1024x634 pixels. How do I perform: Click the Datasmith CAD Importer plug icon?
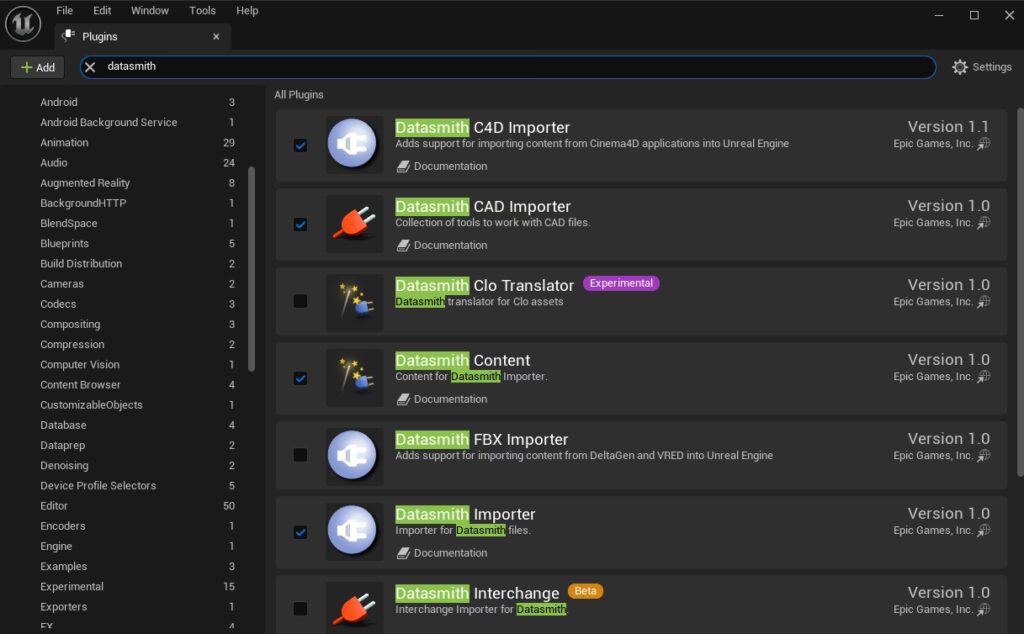coord(354,223)
